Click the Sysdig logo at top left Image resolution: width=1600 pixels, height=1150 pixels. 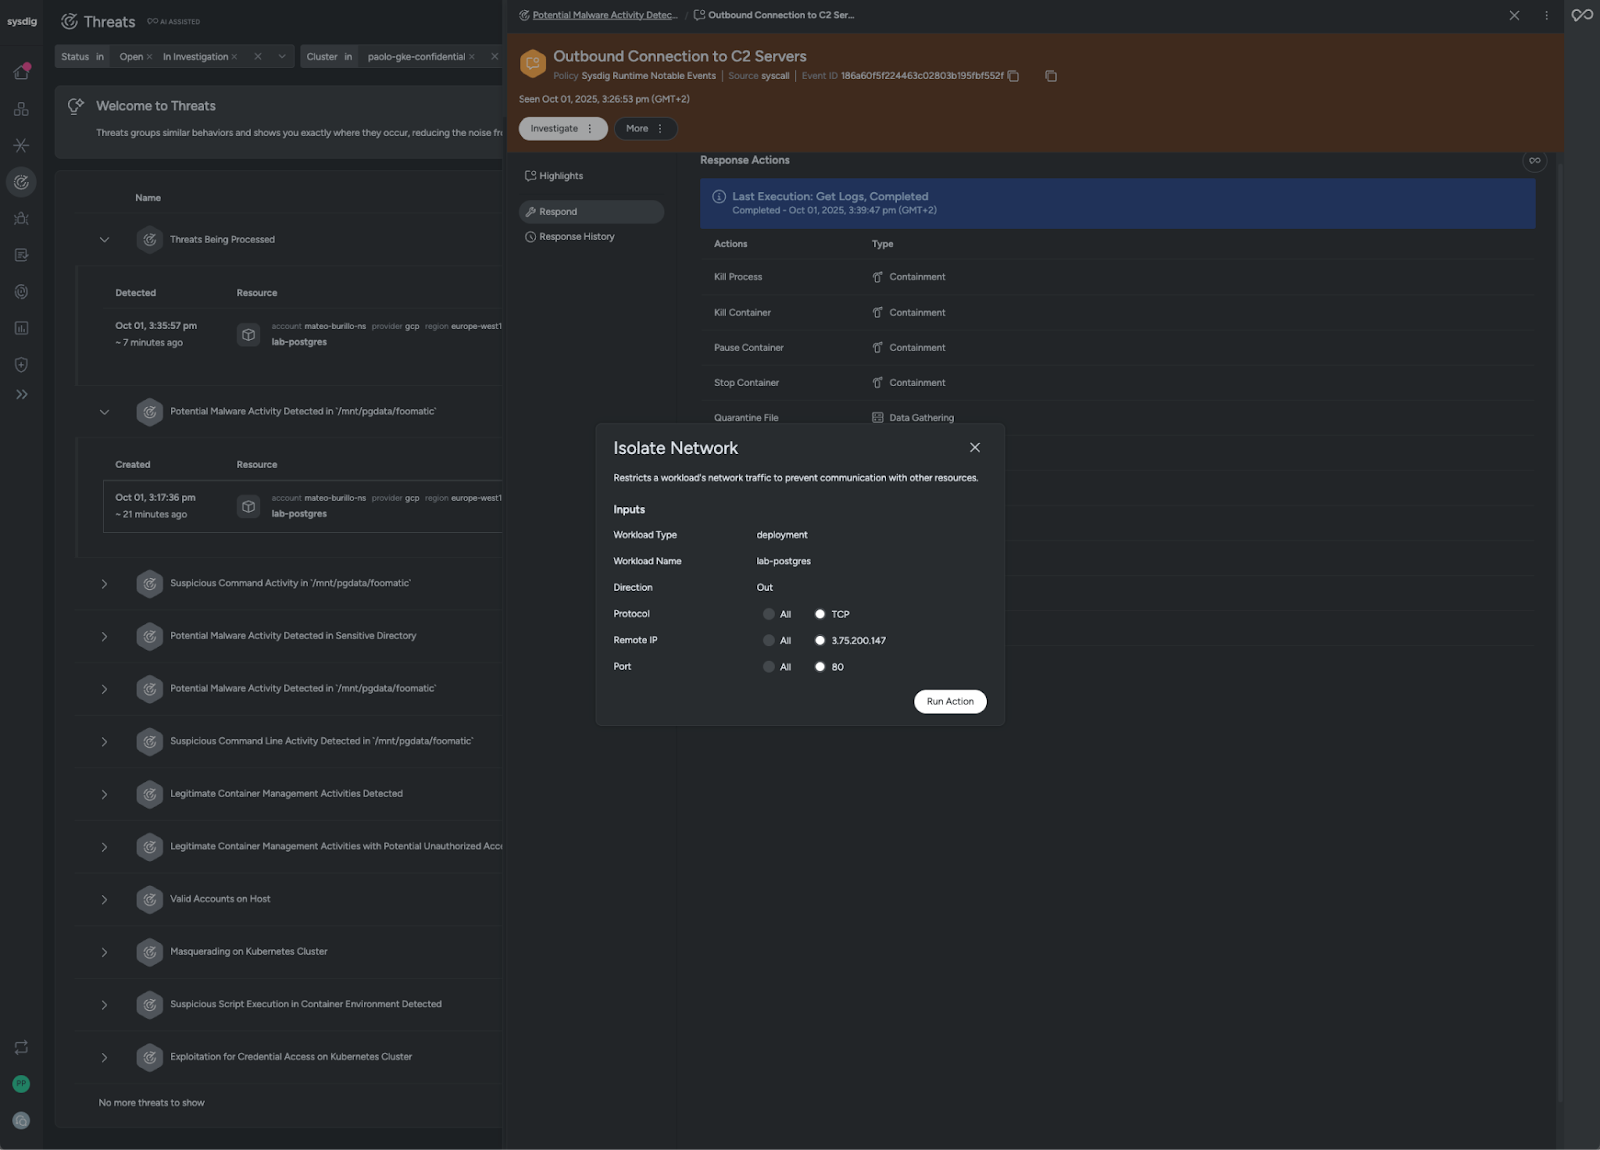(x=22, y=21)
